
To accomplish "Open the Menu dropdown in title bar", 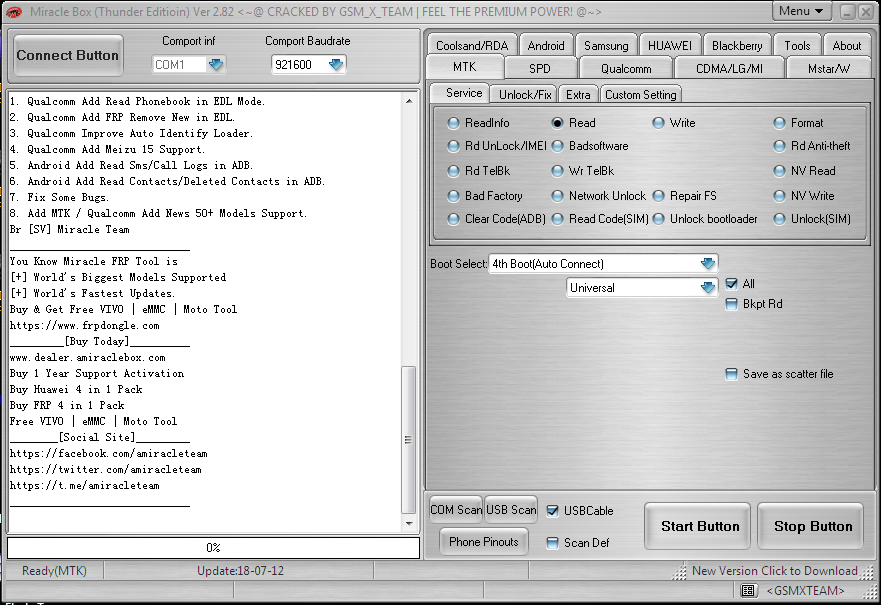I will click(801, 11).
